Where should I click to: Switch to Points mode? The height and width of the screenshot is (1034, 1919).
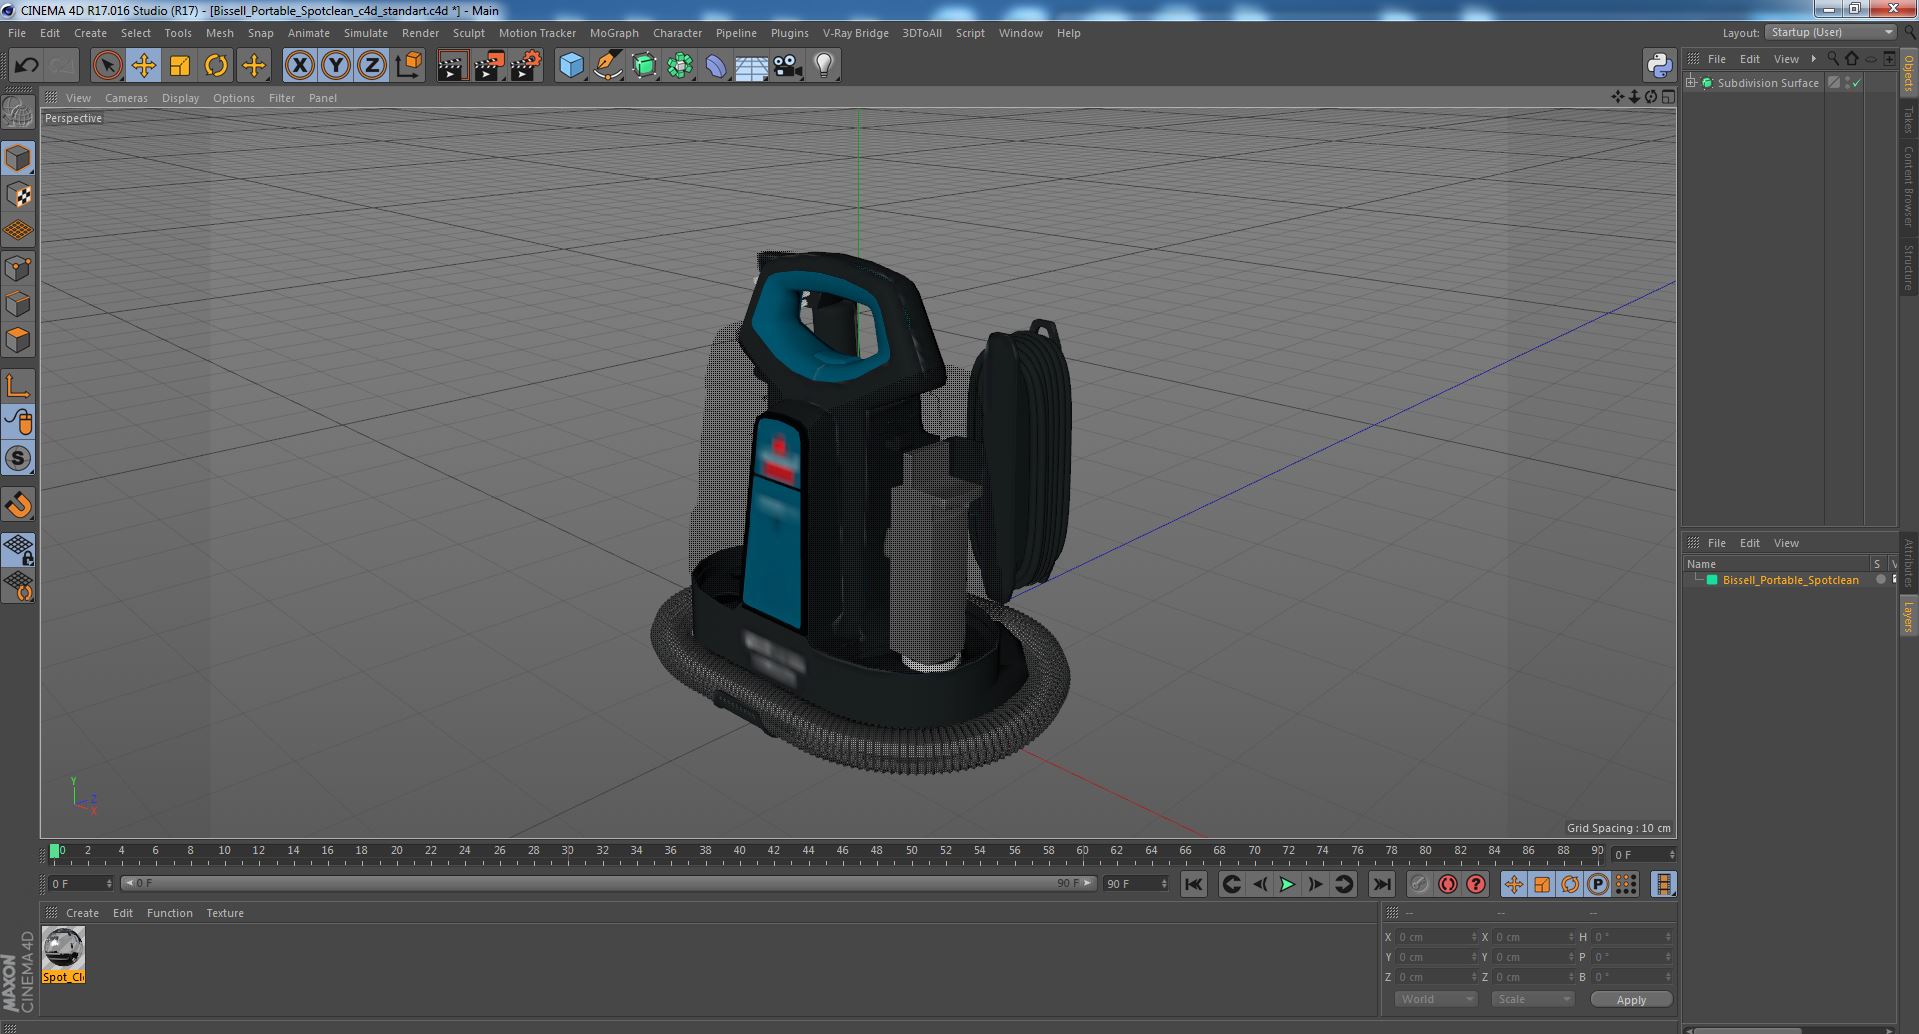18,267
